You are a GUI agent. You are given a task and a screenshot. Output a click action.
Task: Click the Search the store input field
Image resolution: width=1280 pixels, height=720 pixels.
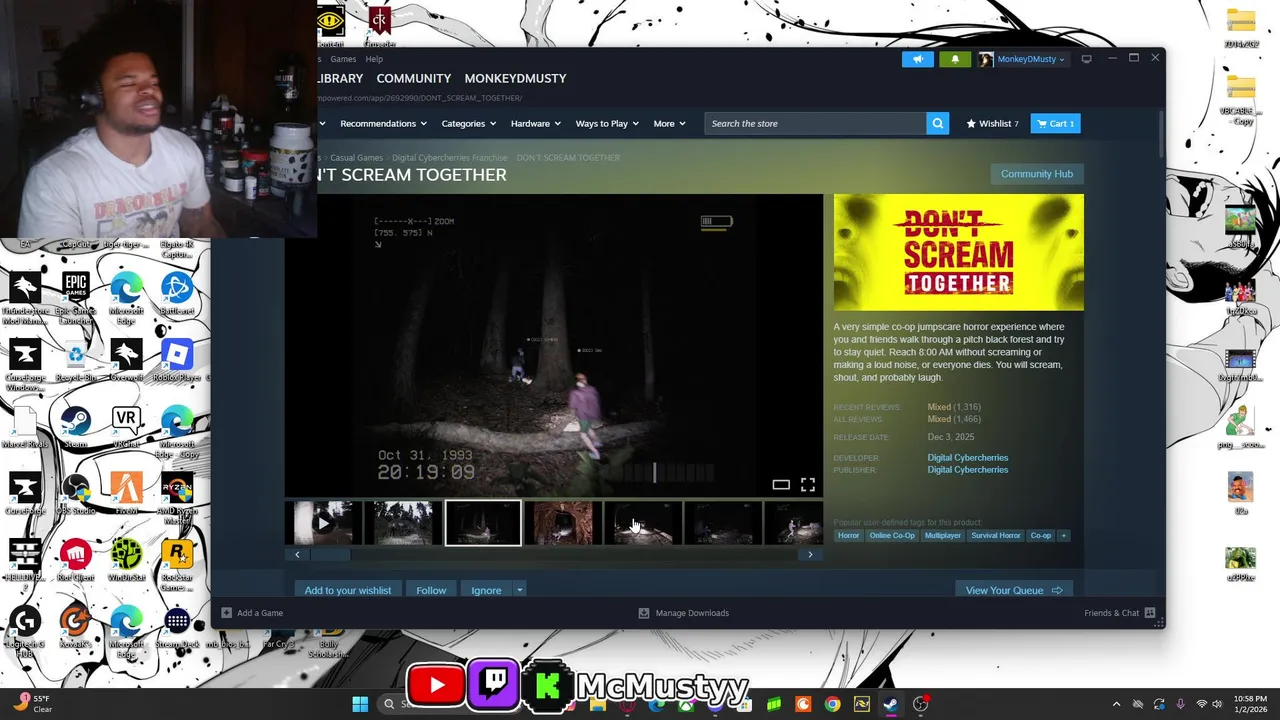pyautogui.click(x=815, y=123)
